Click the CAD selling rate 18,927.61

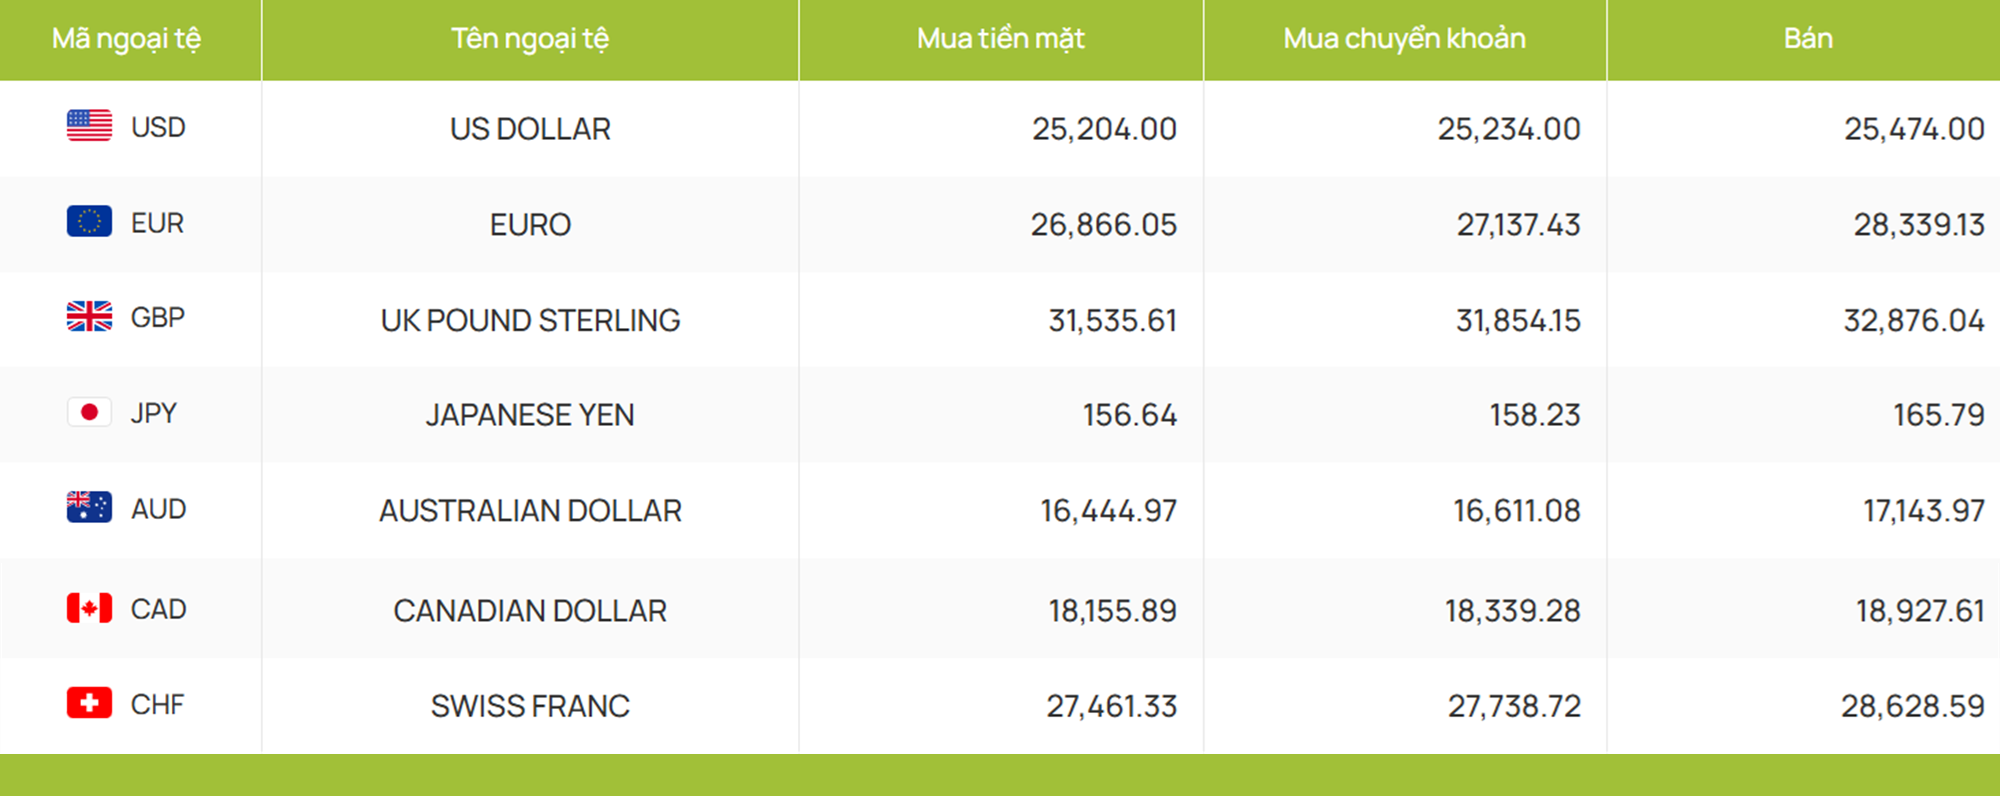[x=1920, y=611]
